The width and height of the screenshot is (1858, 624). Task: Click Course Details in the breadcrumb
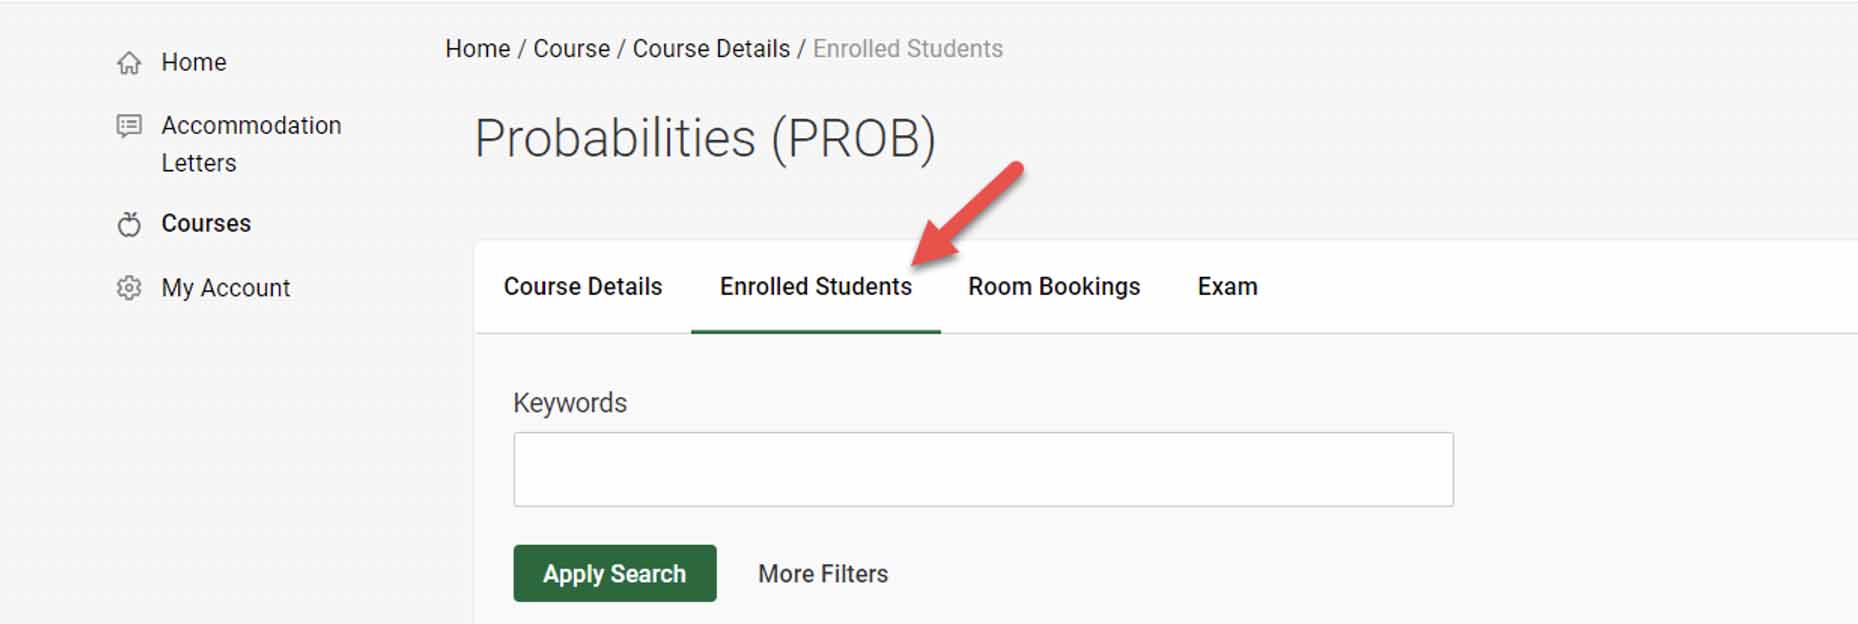pyautogui.click(x=711, y=49)
